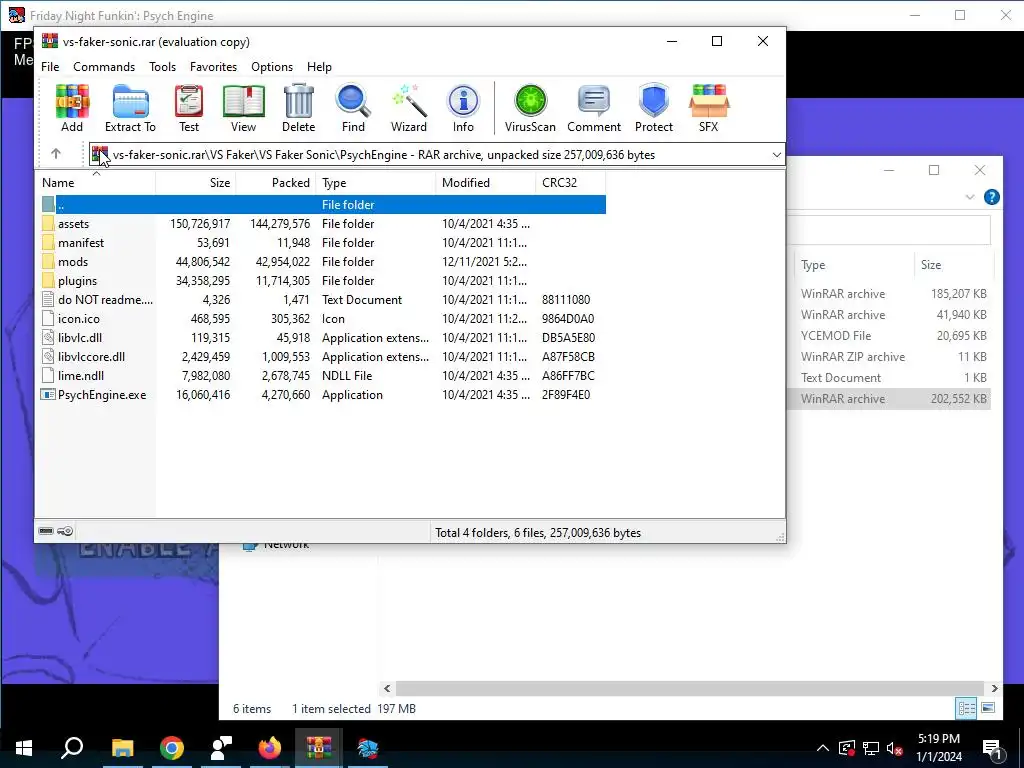Viewport: 1024px width, 768px height.
Task: Run VirusScan on the archive
Action: click(530, 108)
